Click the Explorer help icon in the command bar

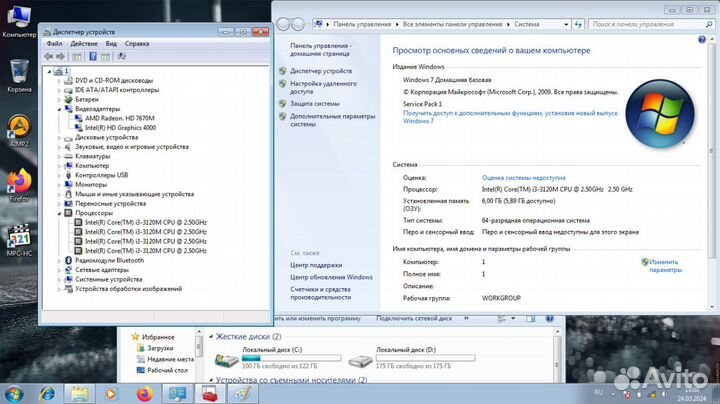click(x=549, y=319)
